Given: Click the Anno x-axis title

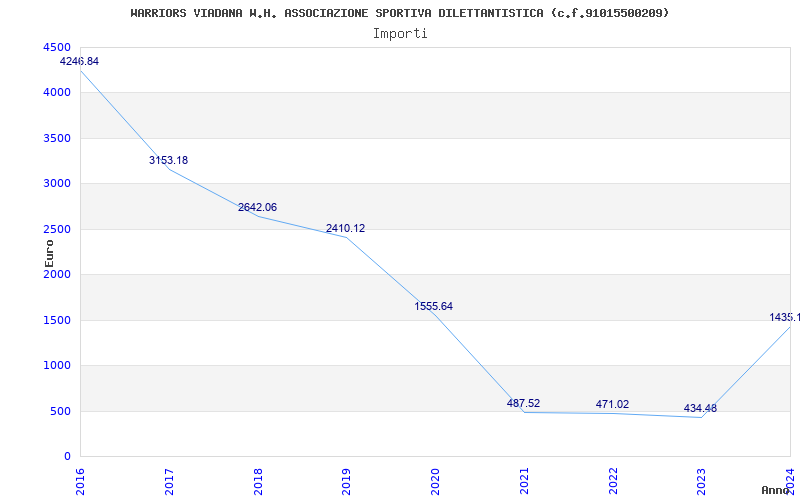Looking at the screenshot, I should pyautogui.click(x=776, y=490).
